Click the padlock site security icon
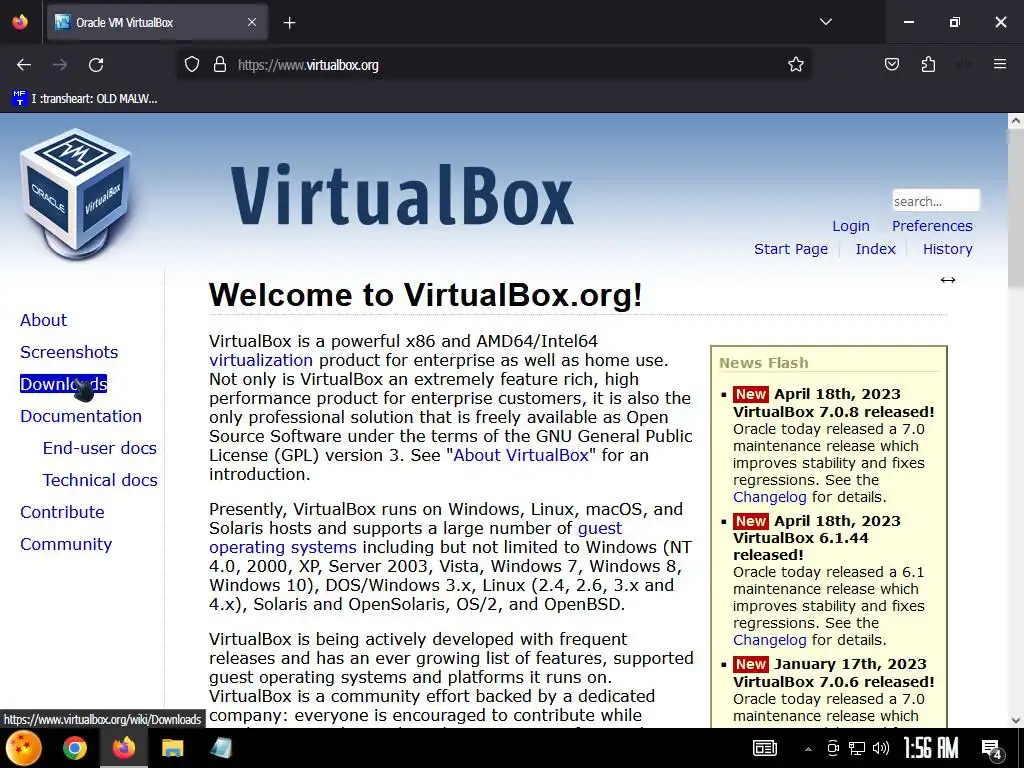The width and height of the screenshot is (1024, 768). 220,65
